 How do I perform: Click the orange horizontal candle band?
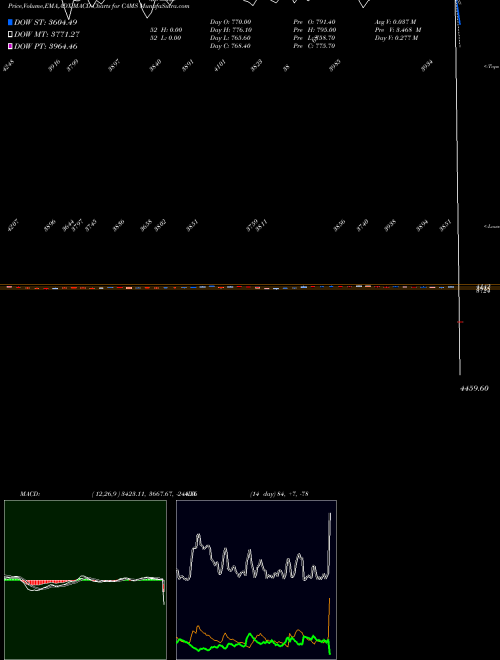pyautogui.click(x=250, y=287)
